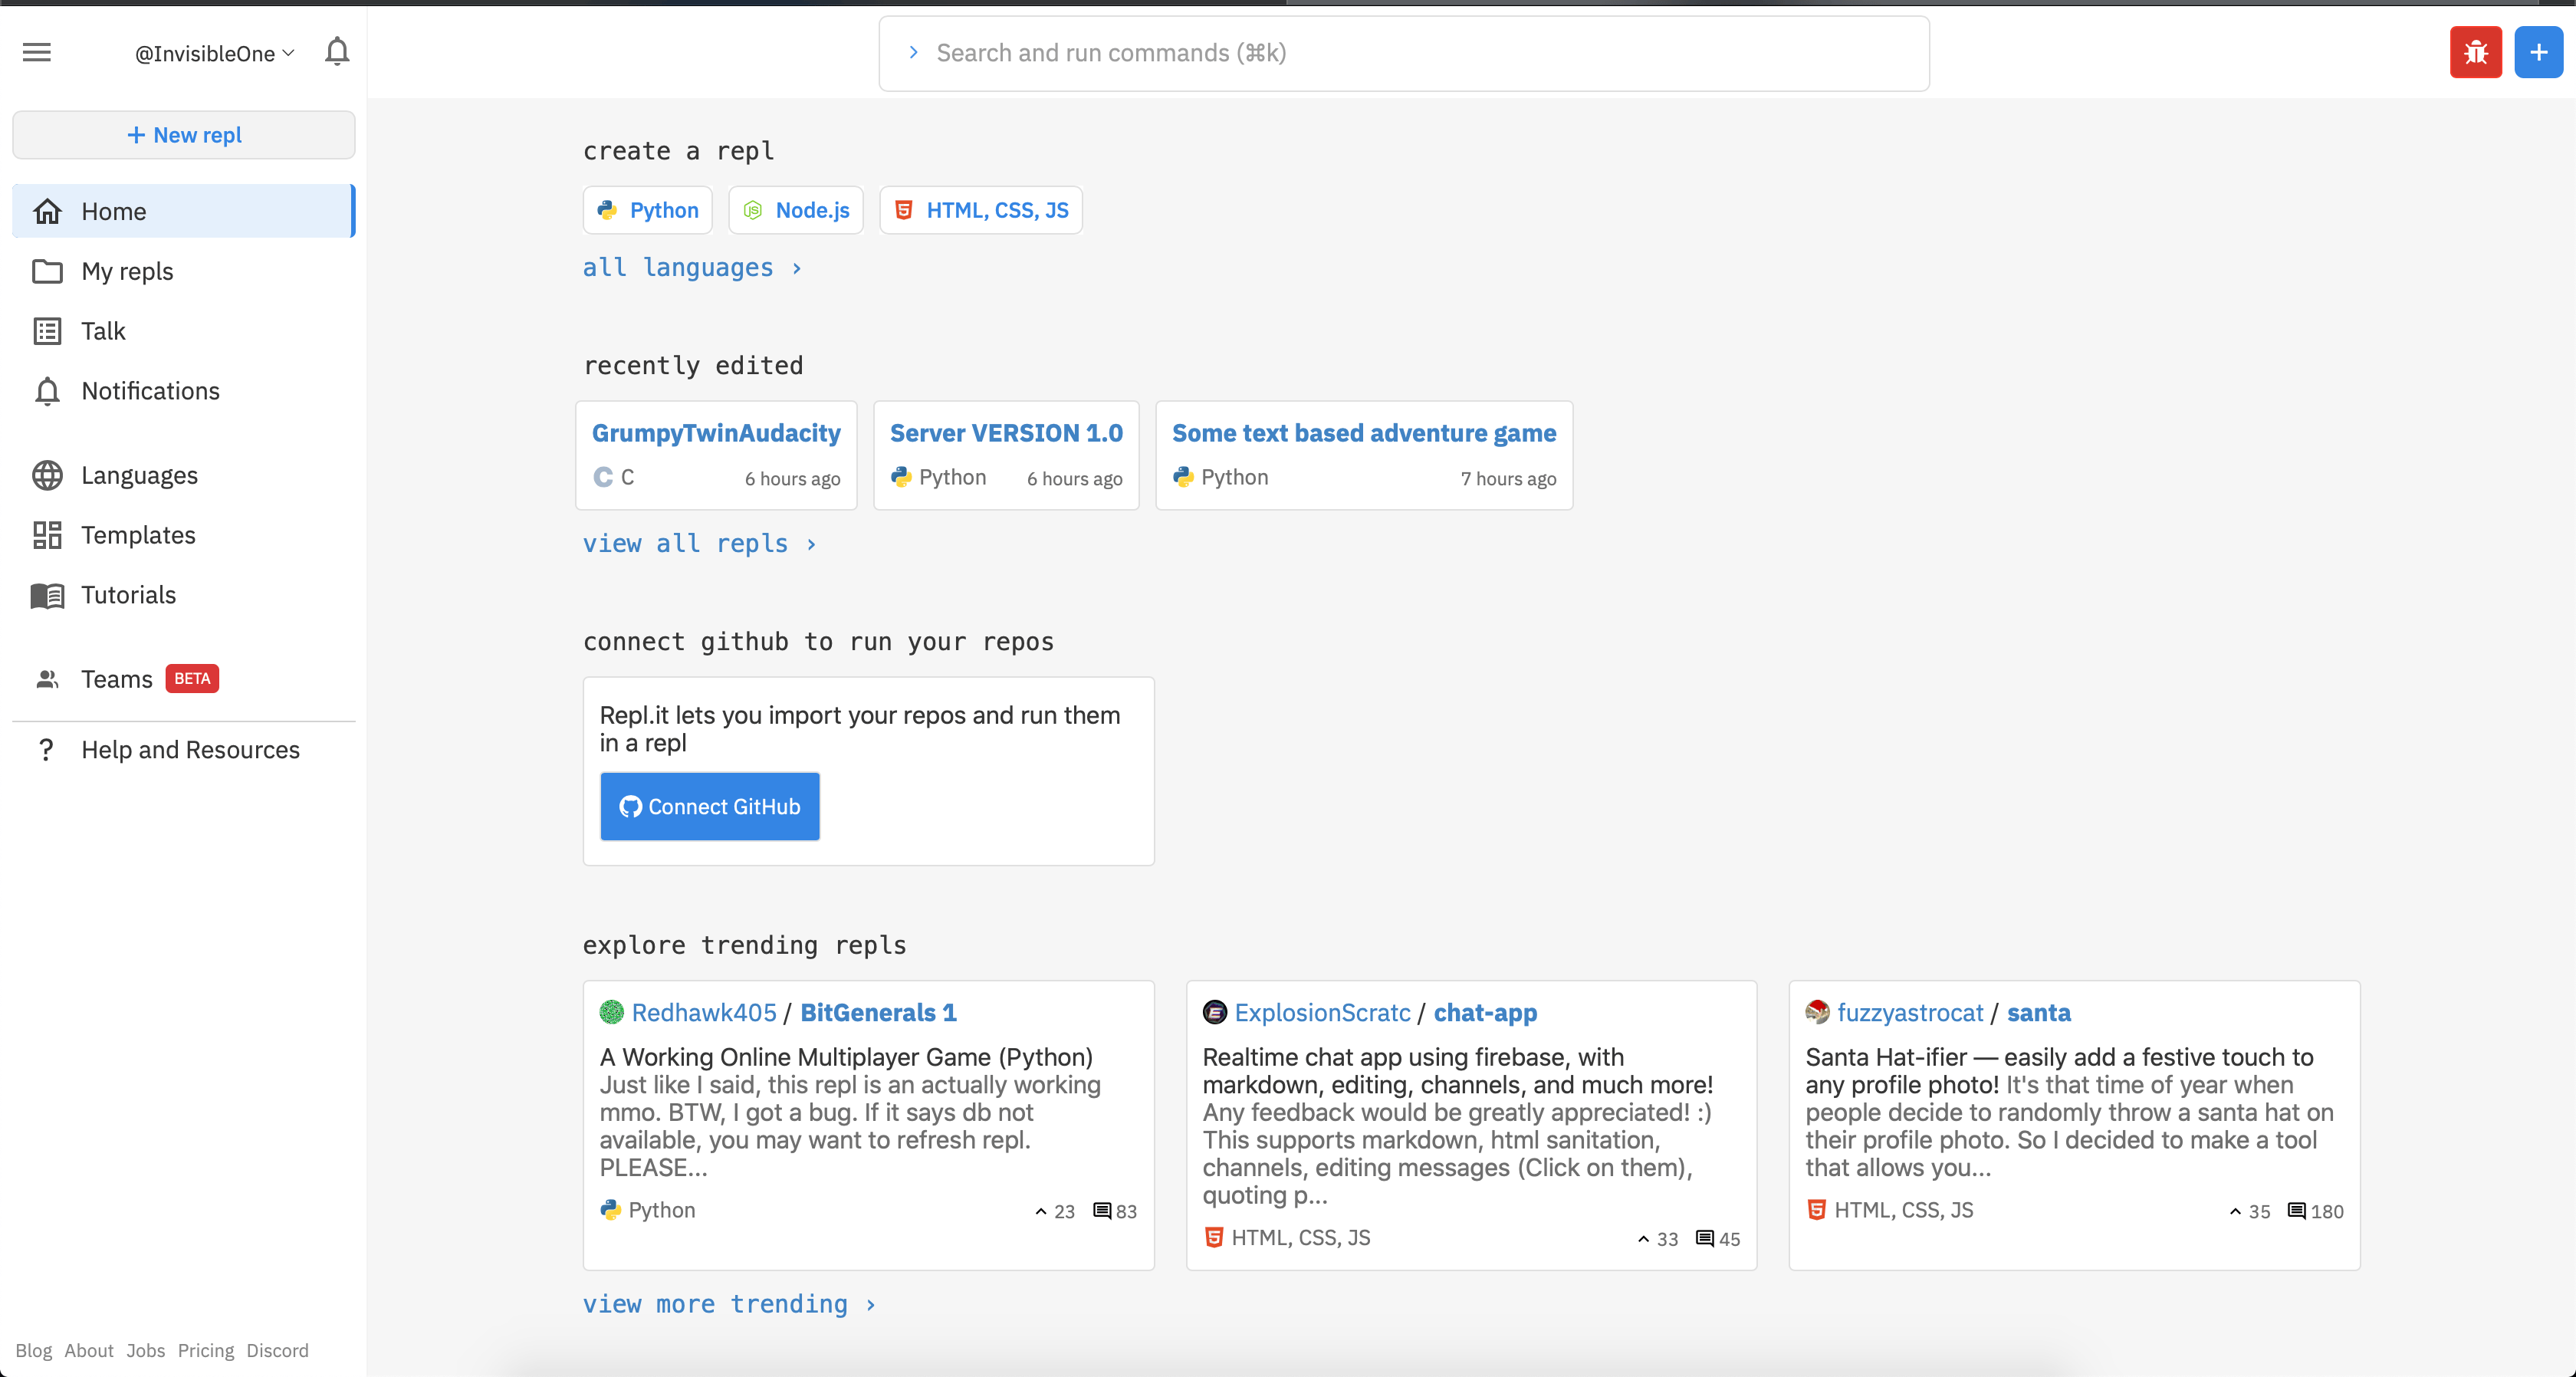Screen dimensions: 2576x1377
Task: Open ExplosionScratc user profile
Action: coord(1322,1012)
